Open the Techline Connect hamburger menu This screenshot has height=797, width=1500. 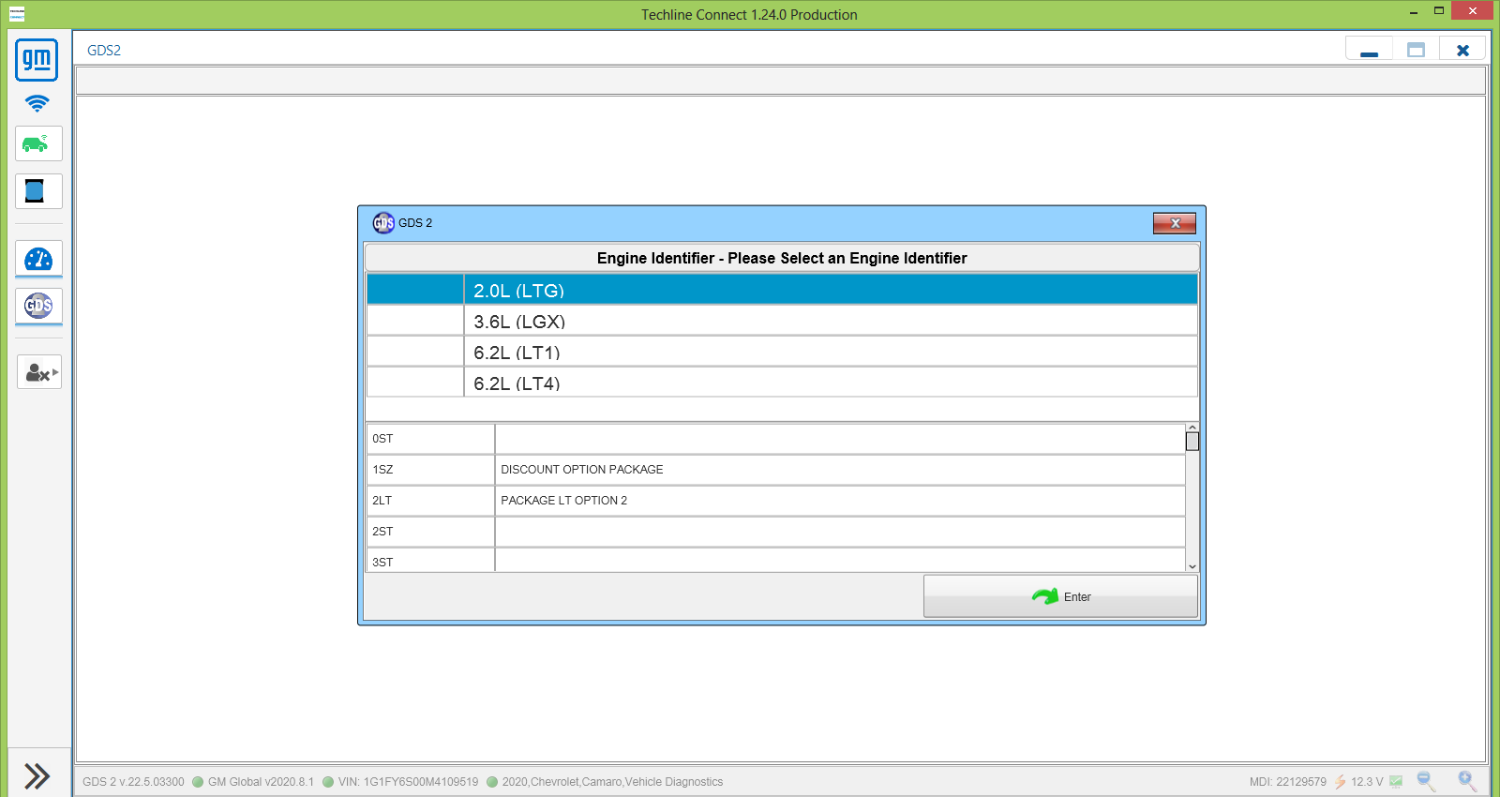pyautogui.click(x=17, y=14)
